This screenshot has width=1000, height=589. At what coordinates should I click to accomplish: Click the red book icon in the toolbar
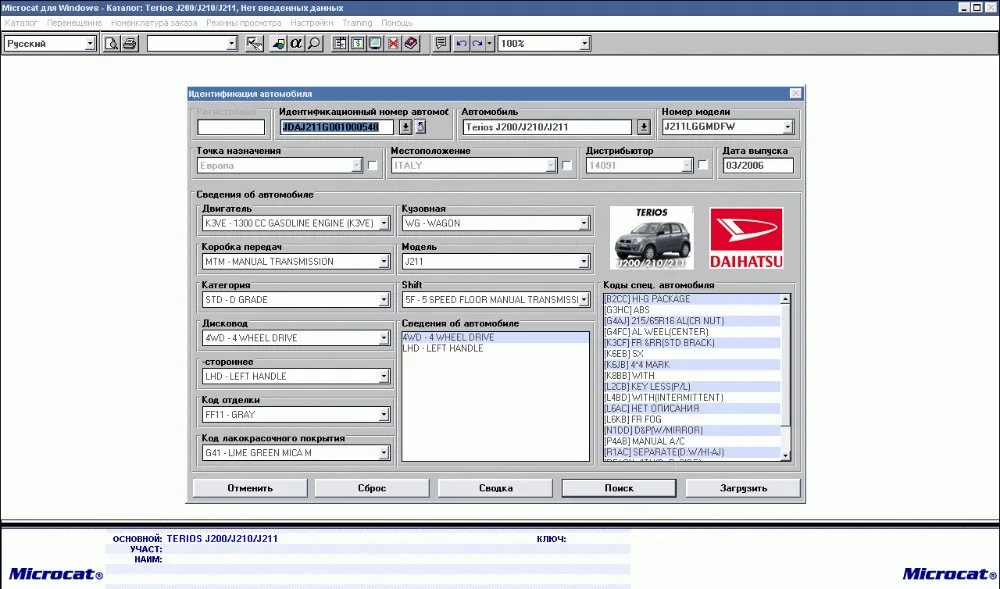click(411, 43)
